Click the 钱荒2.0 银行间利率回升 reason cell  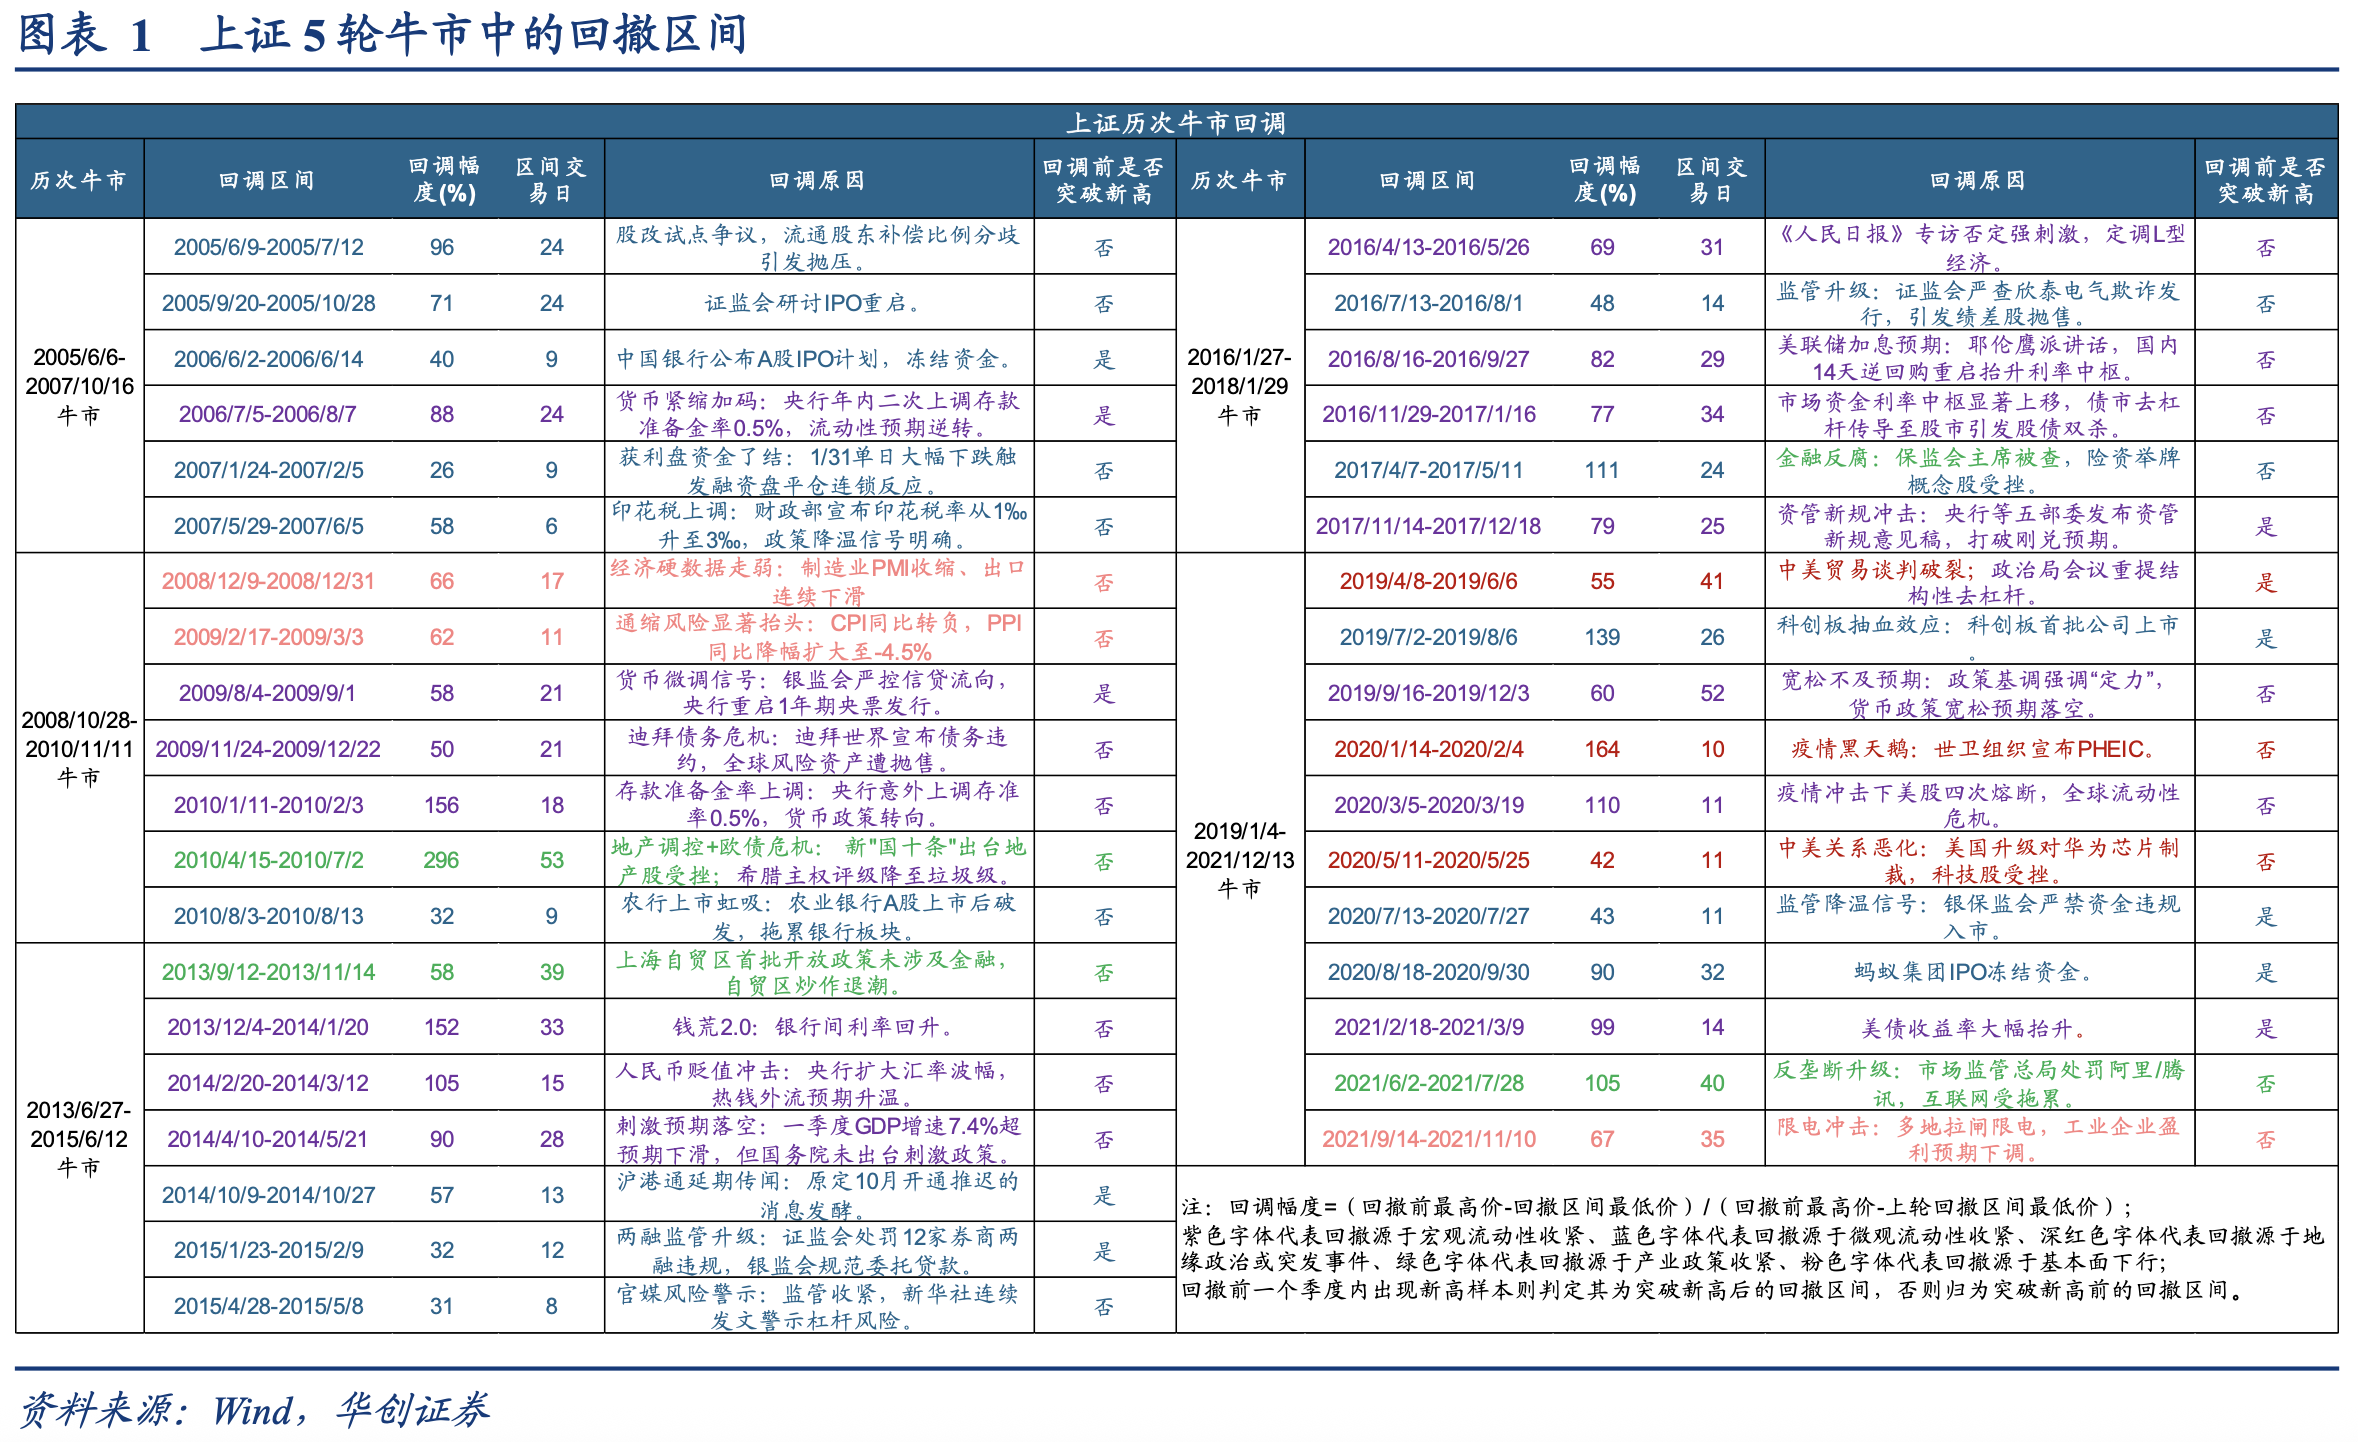[x=812, y=1027]
